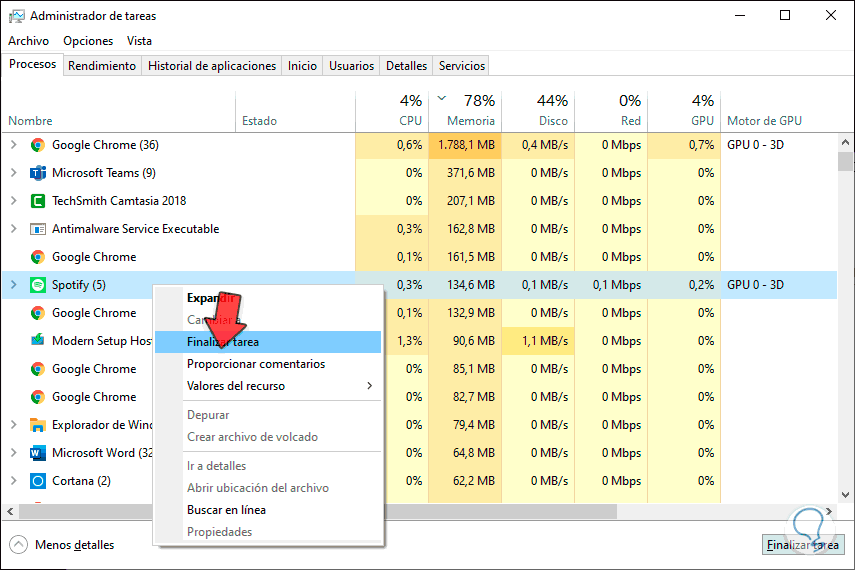This screenshot has width=855, height=570.
Task: Click the 0,7% GPU cell
Action: pos(684,145)
